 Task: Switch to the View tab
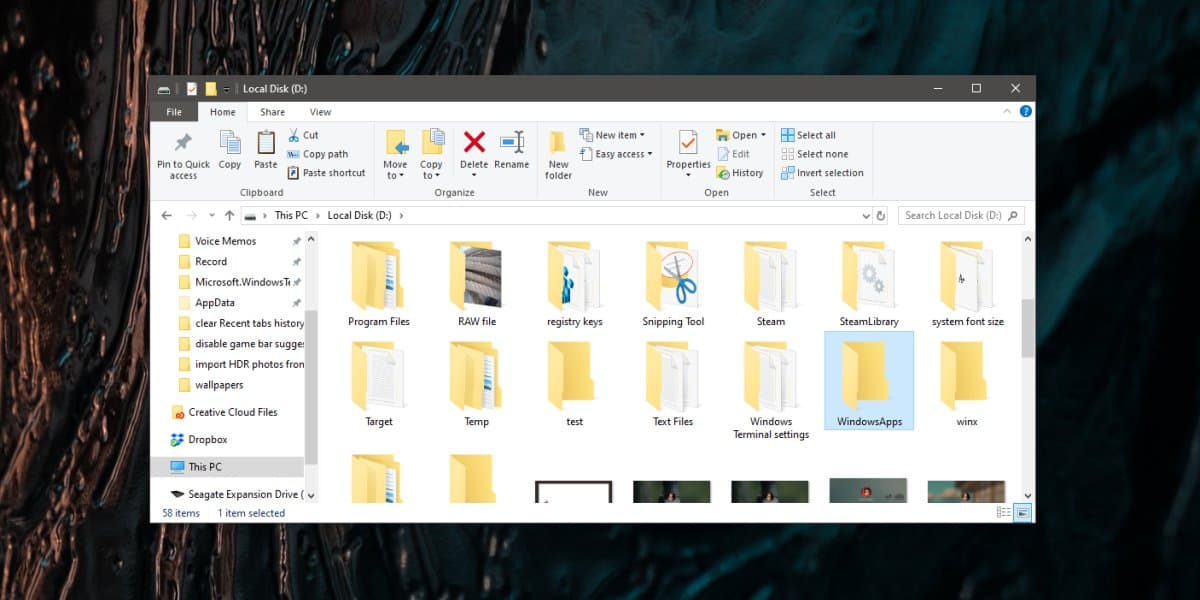(x=320, y=111)
